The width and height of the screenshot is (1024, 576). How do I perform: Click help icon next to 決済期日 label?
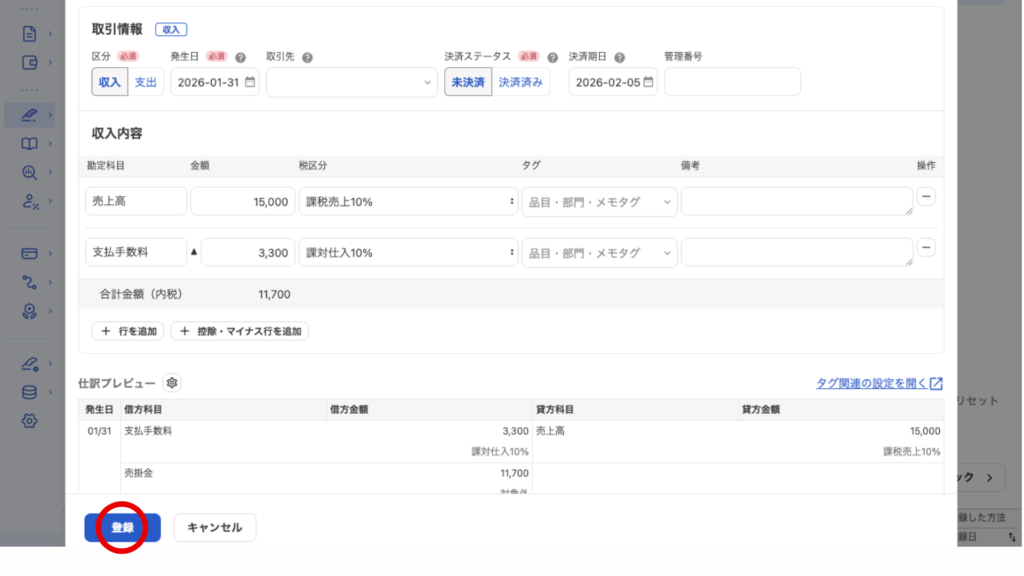coord(620,58)
